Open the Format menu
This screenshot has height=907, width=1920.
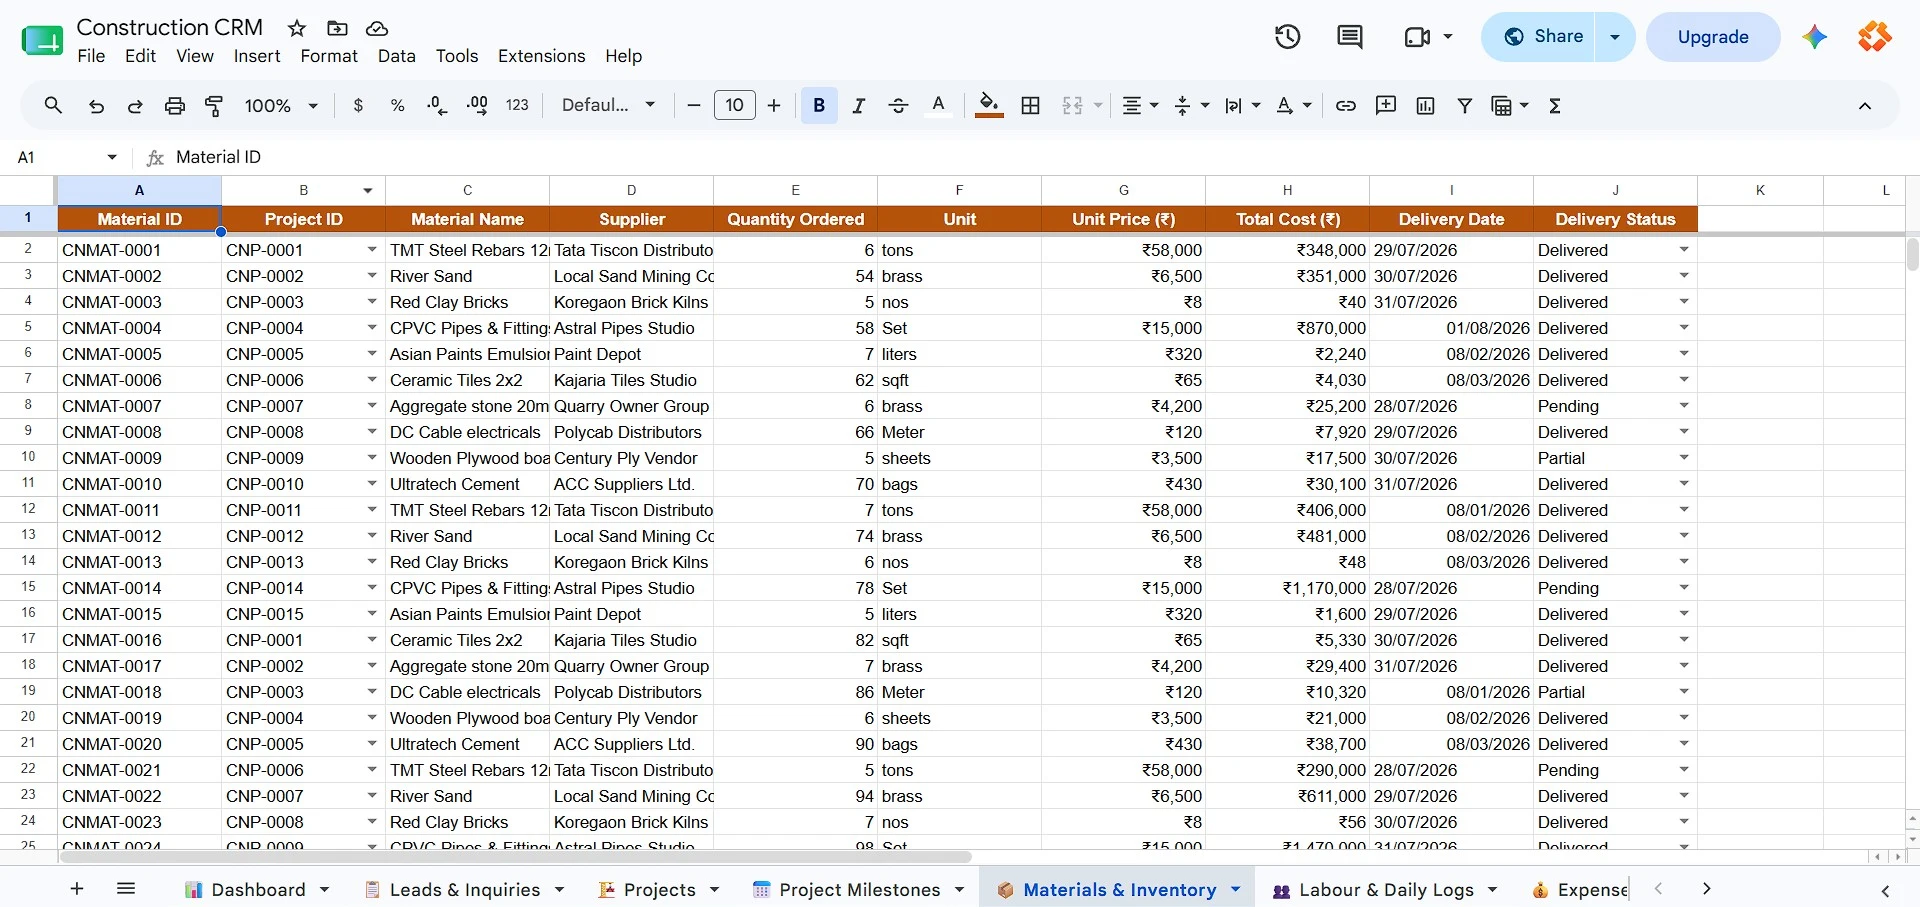(x=329, y=56)
